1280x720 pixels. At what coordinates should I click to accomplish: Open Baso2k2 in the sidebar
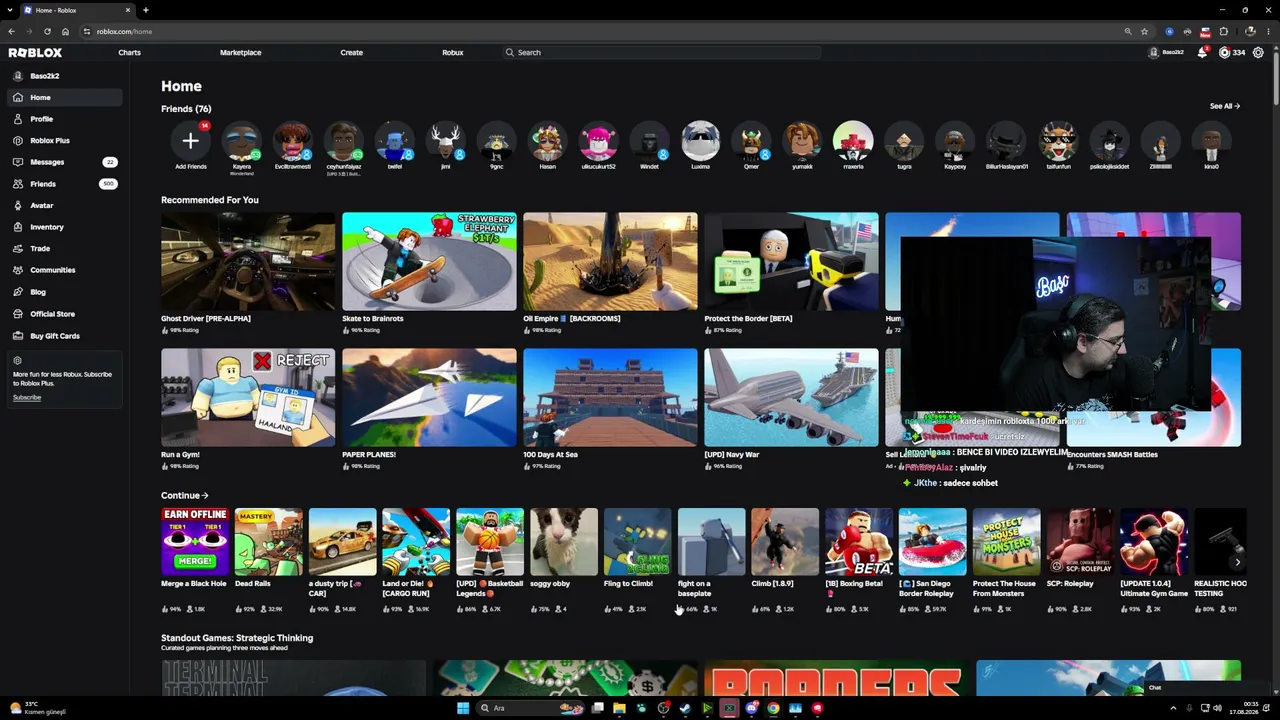[64, 76]
